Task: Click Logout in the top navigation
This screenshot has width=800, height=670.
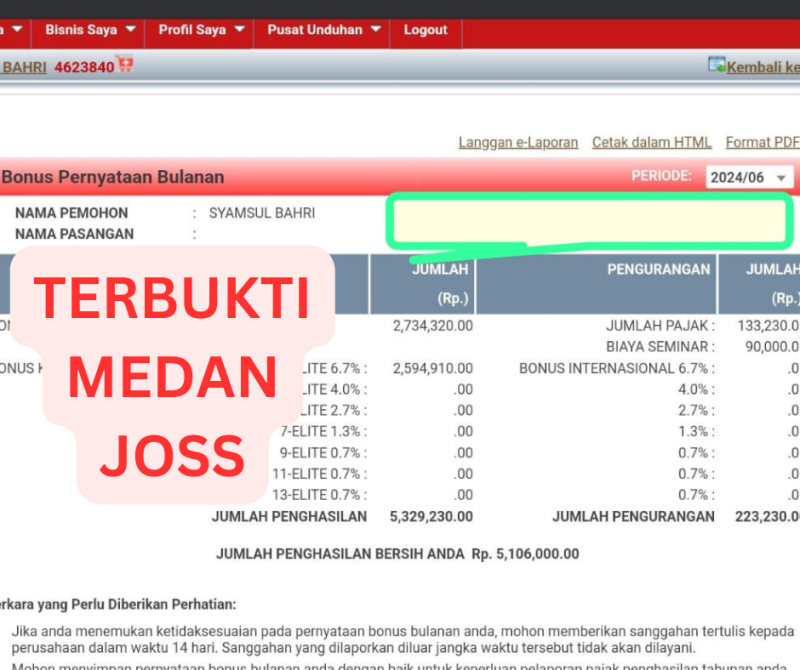Action: (x=425, y=30)
